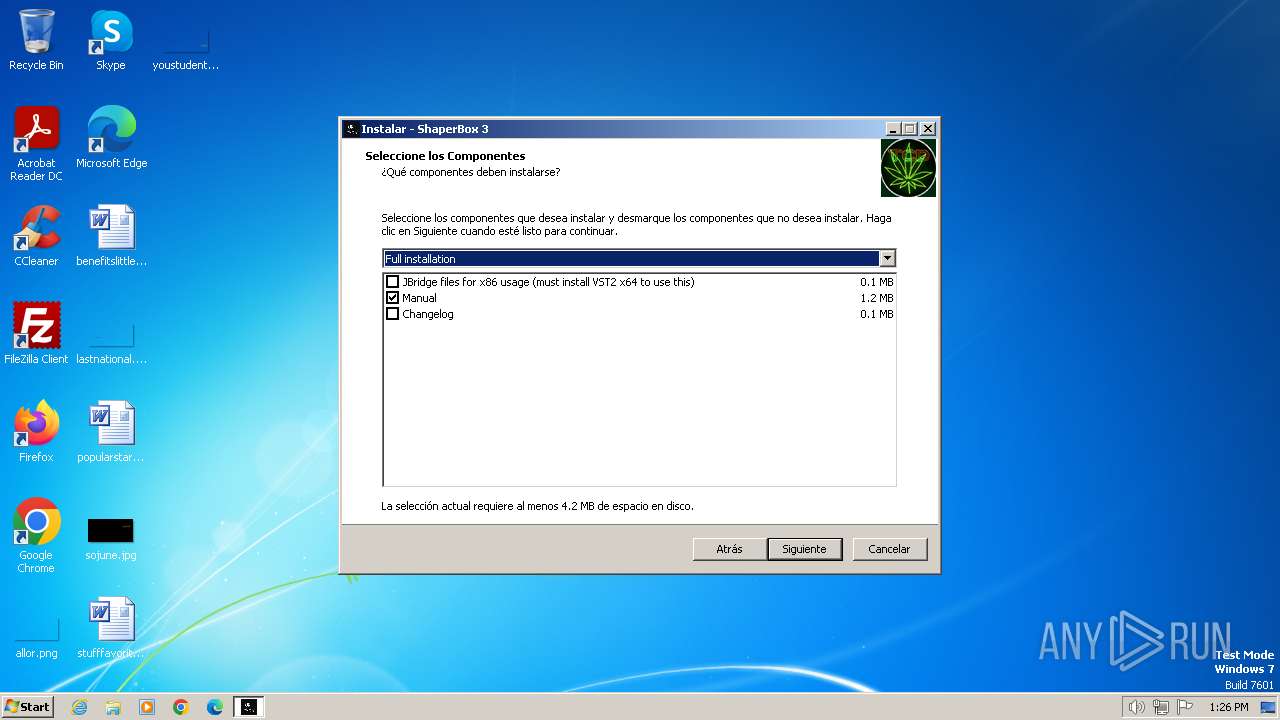This screenshot has height=720, width=1280.
Task: Open Chrome from the taskbar
Action: point(181,707)
